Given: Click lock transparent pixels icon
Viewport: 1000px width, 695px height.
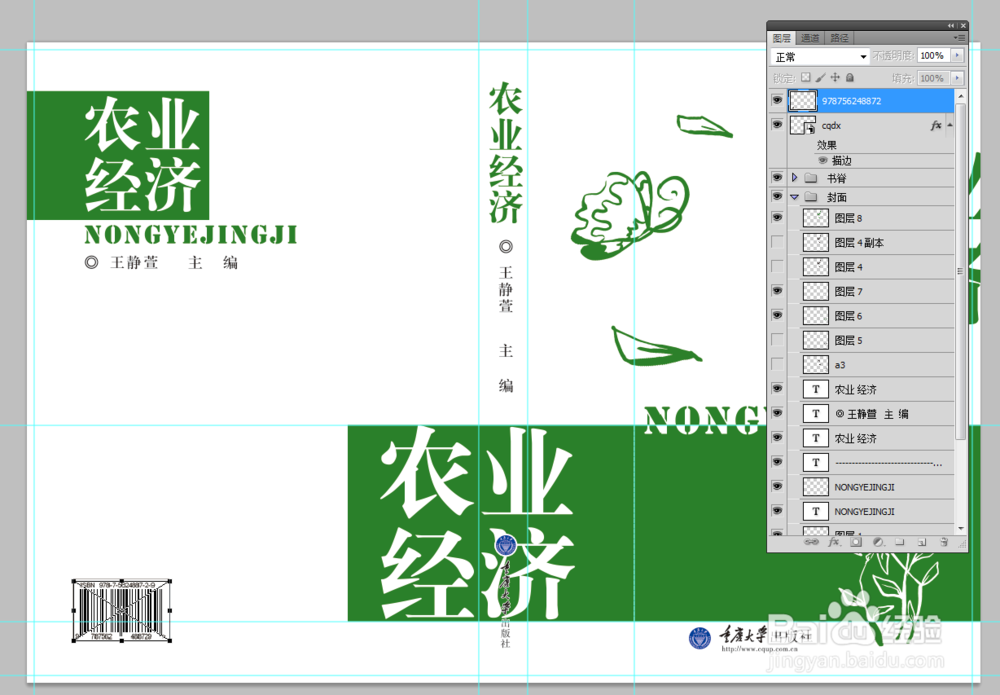Looking at the screenshot, I should click(805, 77).
